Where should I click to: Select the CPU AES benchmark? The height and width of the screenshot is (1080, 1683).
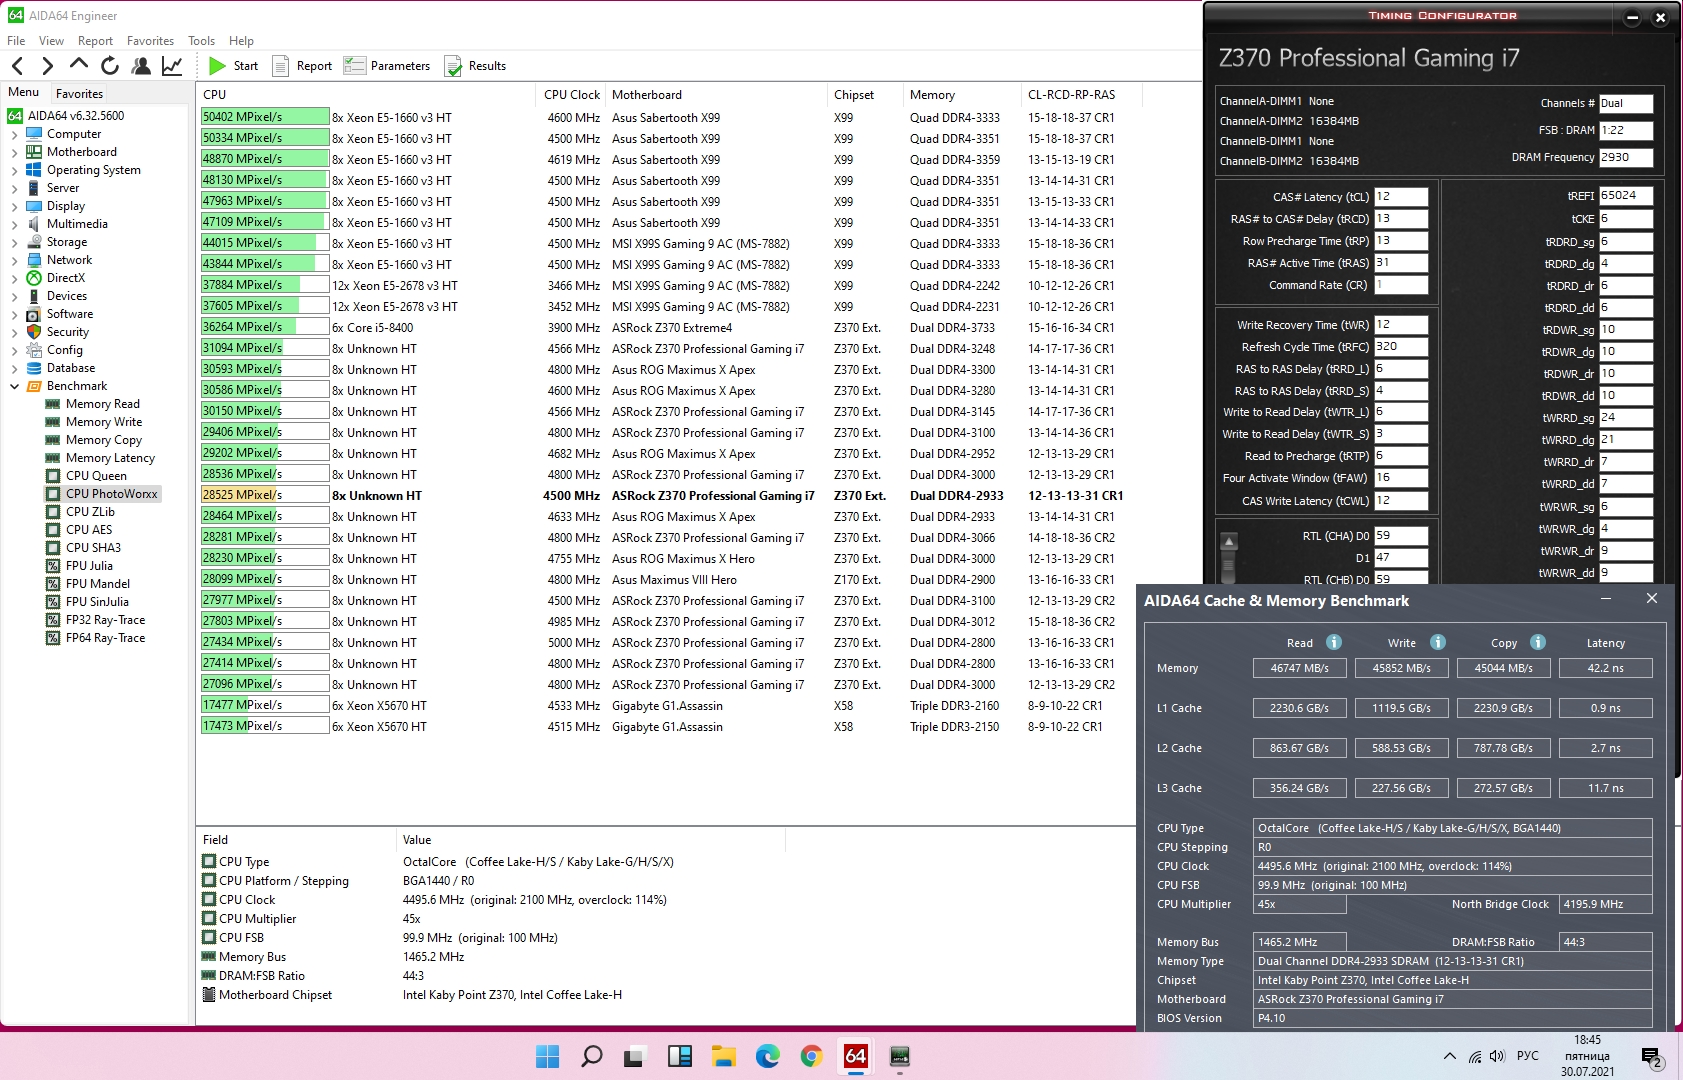(89, 530)
